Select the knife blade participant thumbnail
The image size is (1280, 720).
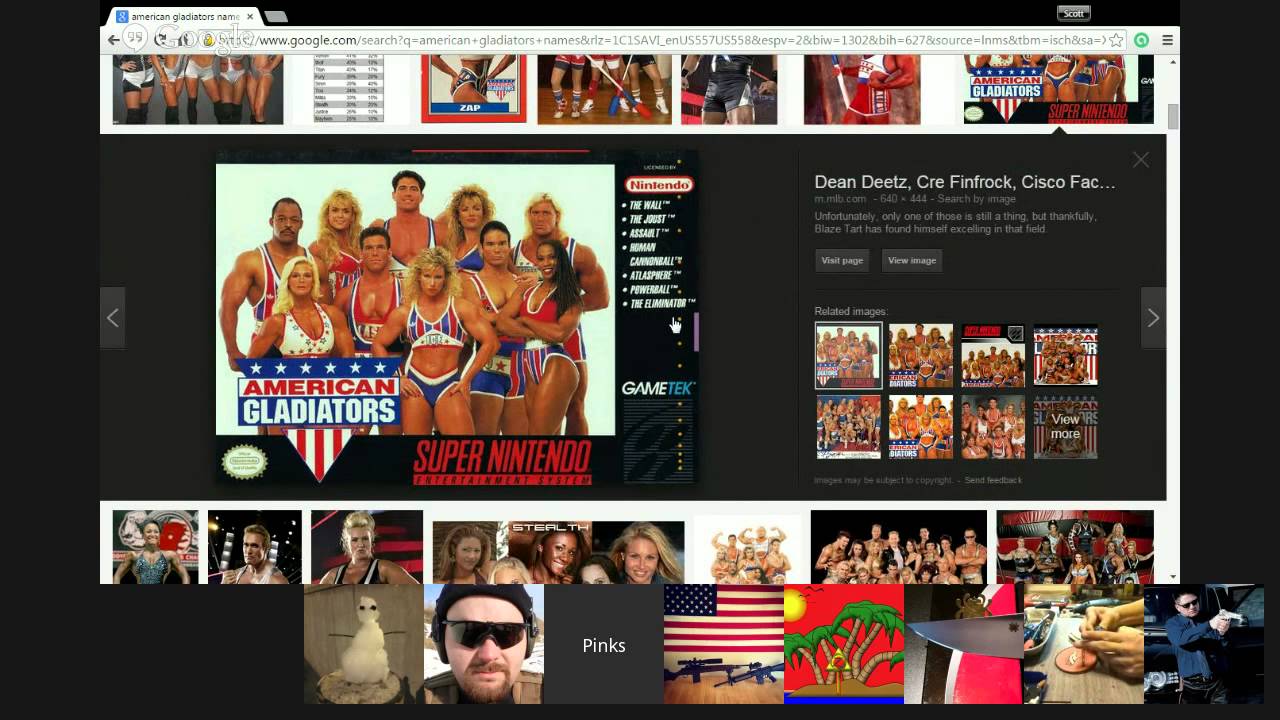coord(964,644)
